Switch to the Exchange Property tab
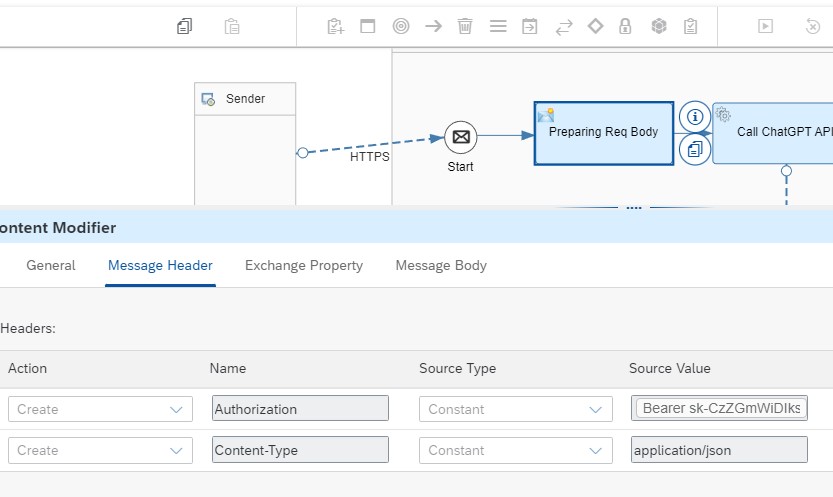This screenshot has height=497, width=833. [x=304, y=265]
